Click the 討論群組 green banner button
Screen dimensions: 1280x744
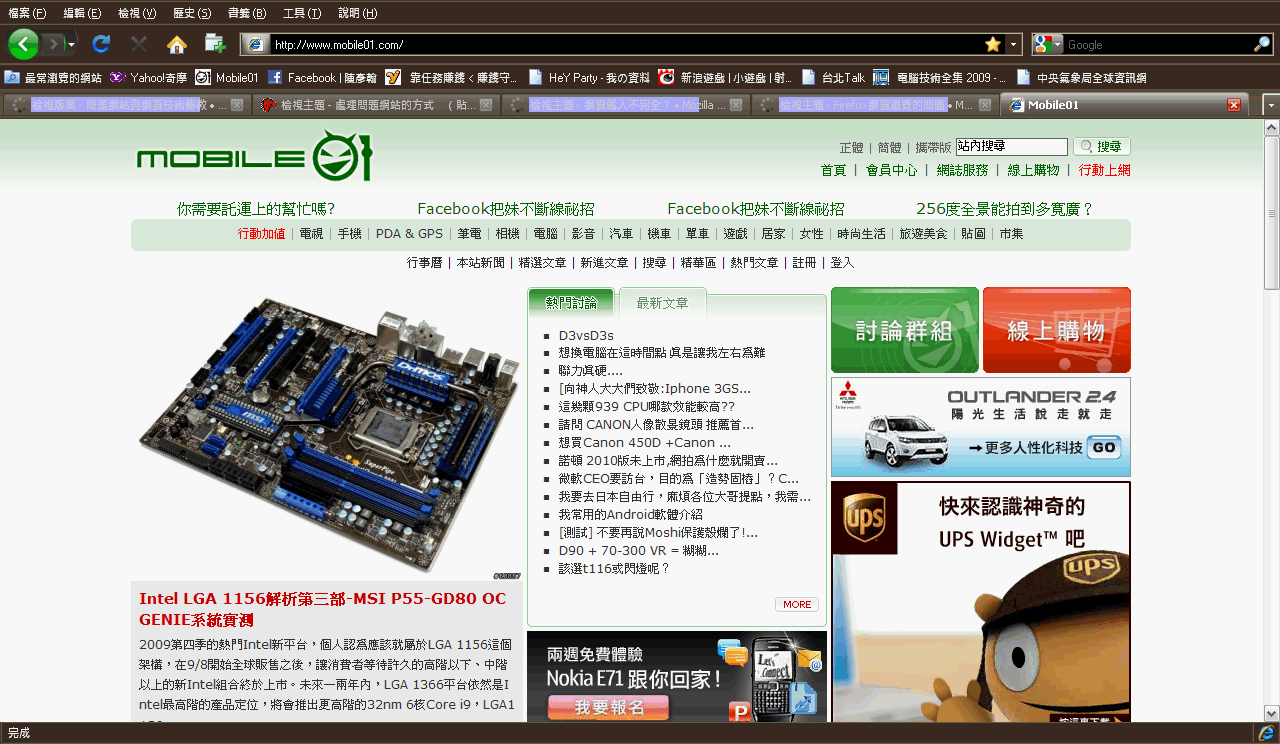[905, 330]
